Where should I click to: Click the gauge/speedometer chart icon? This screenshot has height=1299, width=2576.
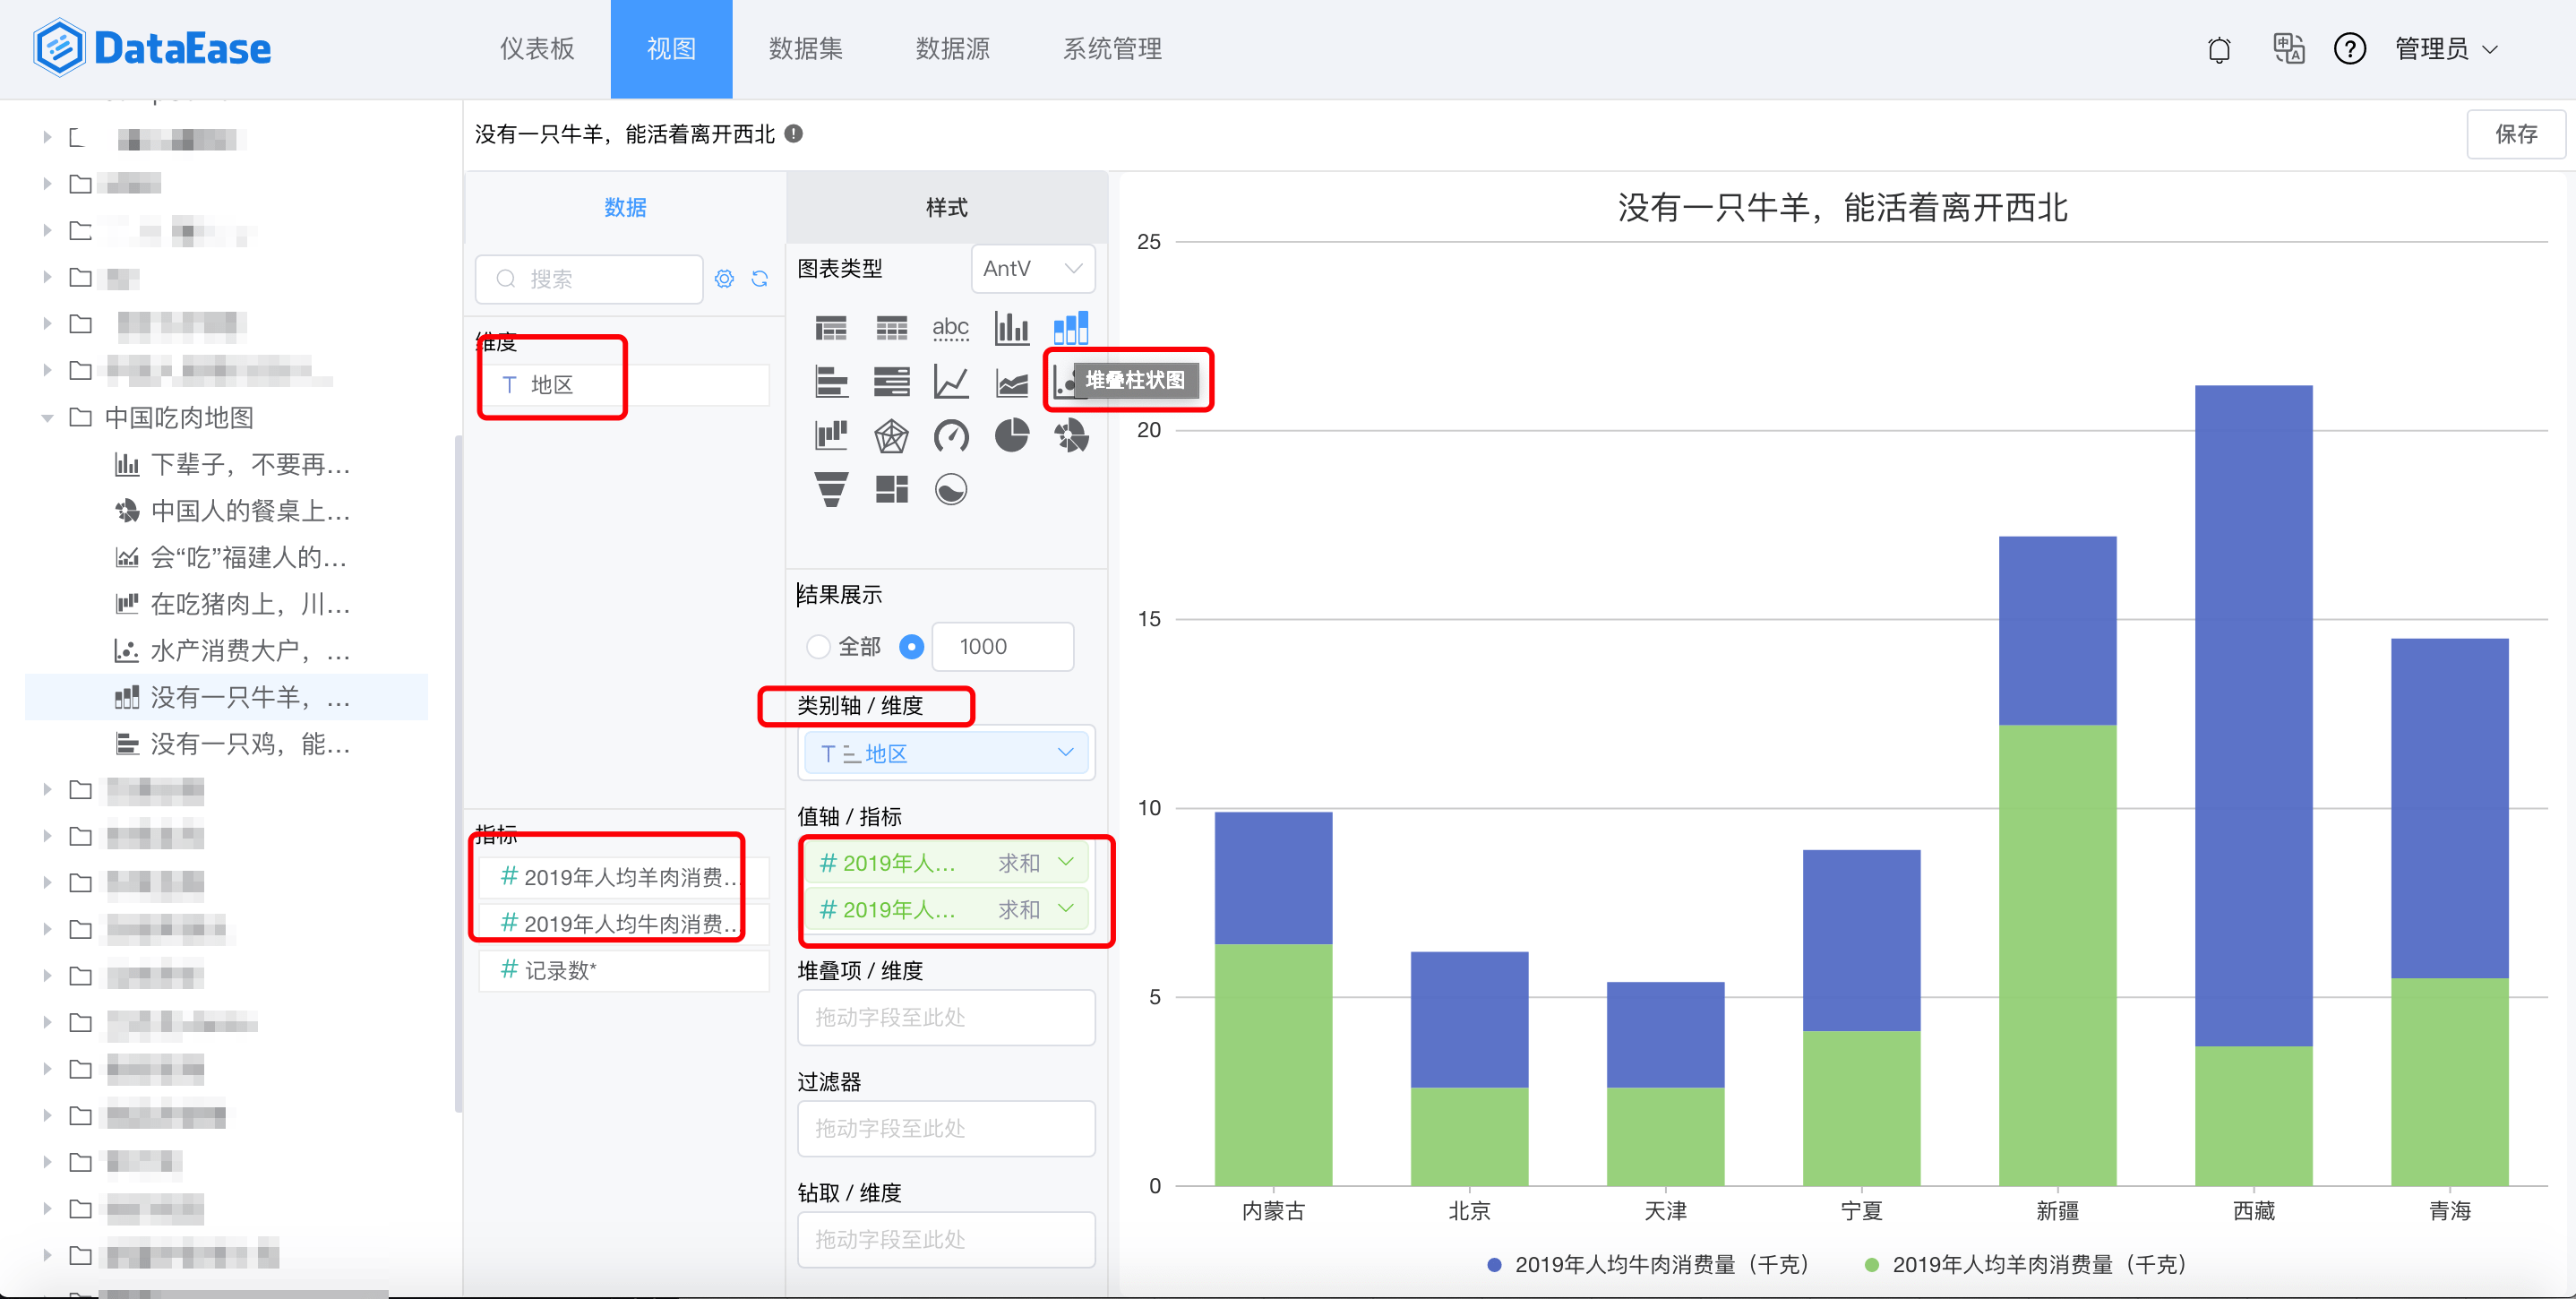pos(949,435)
